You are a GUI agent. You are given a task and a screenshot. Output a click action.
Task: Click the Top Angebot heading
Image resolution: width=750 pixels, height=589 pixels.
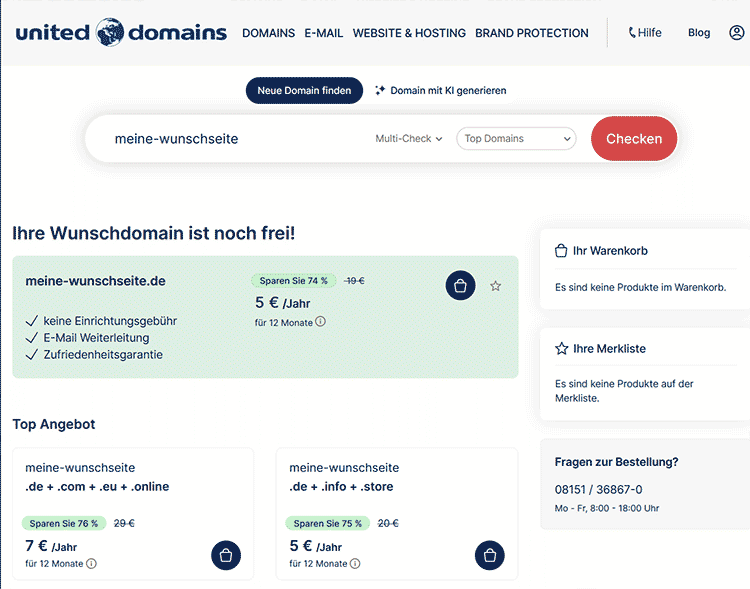coord(54,424)
